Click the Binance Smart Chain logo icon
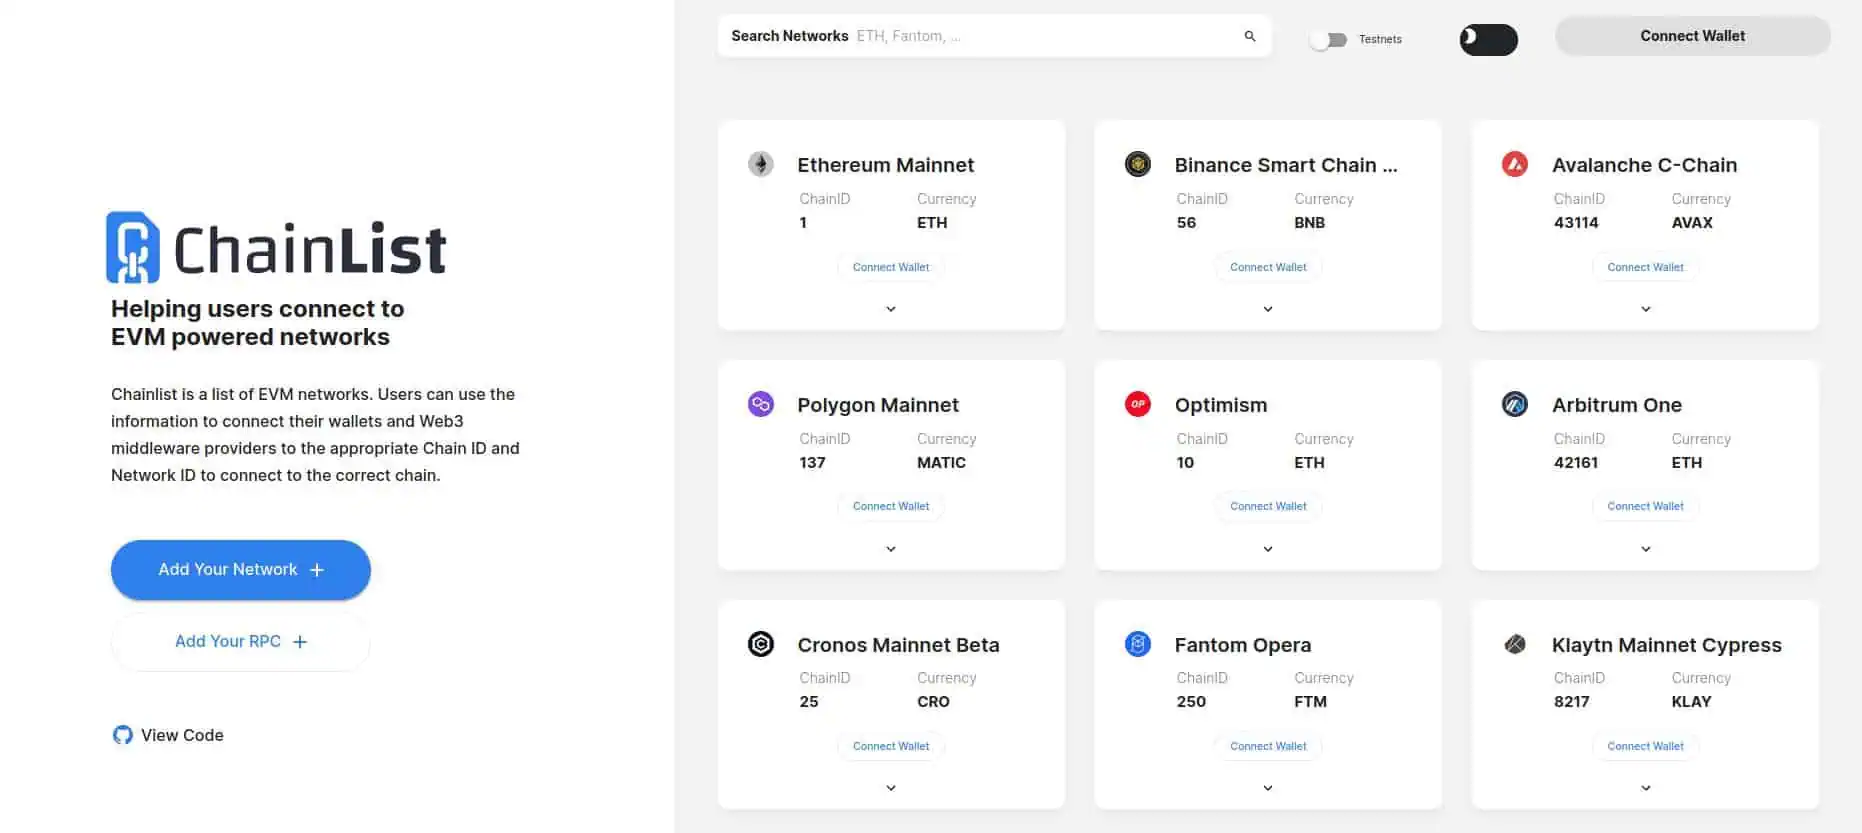This screenshot has height=833, width=1862. pos(1138,164)
